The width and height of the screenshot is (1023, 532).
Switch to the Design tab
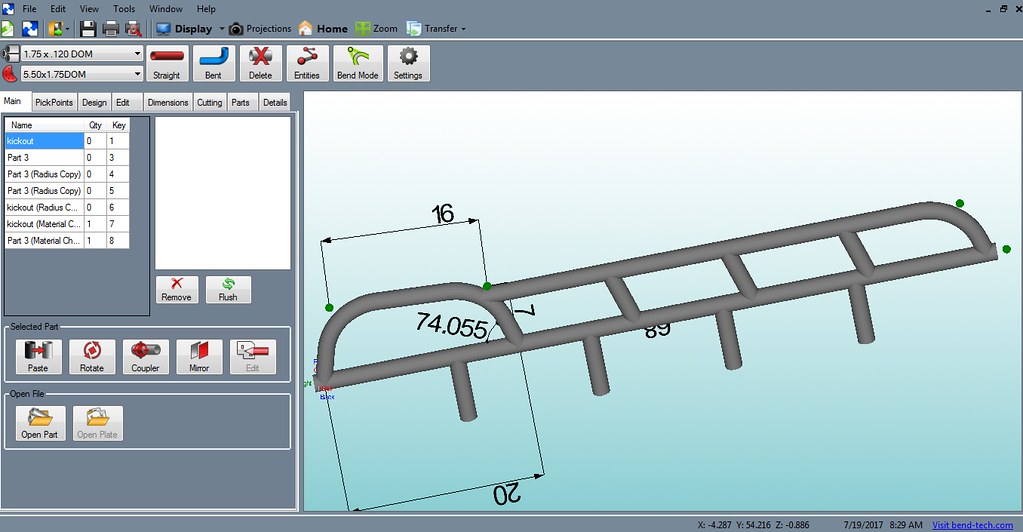point(95,102)
